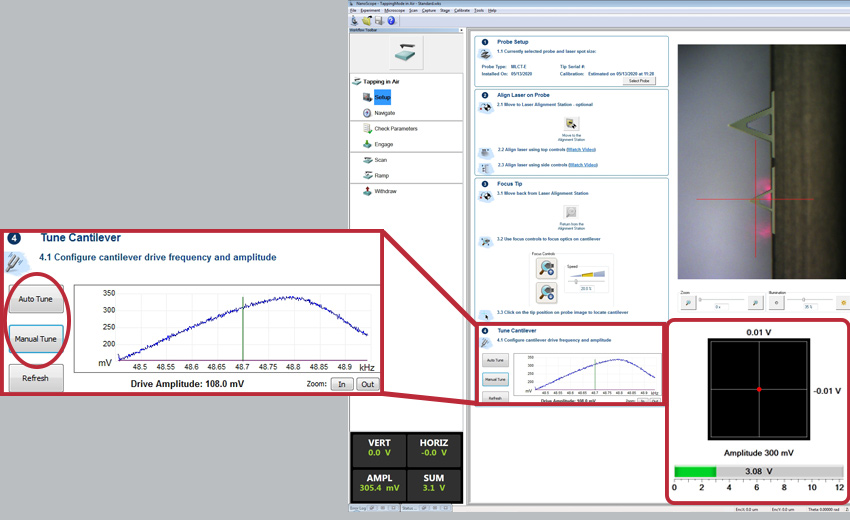Open the Stage menu
This screenshot has width=850, height=520.
(445, 10)
